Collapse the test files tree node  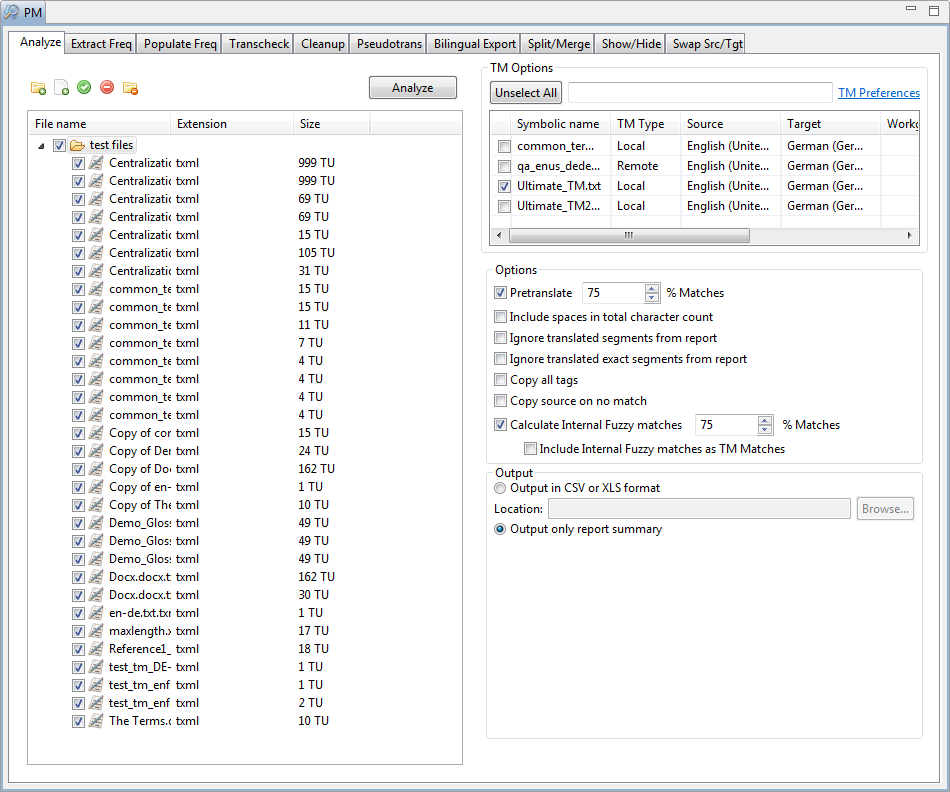pyautogui.click(x=41, y=145)
